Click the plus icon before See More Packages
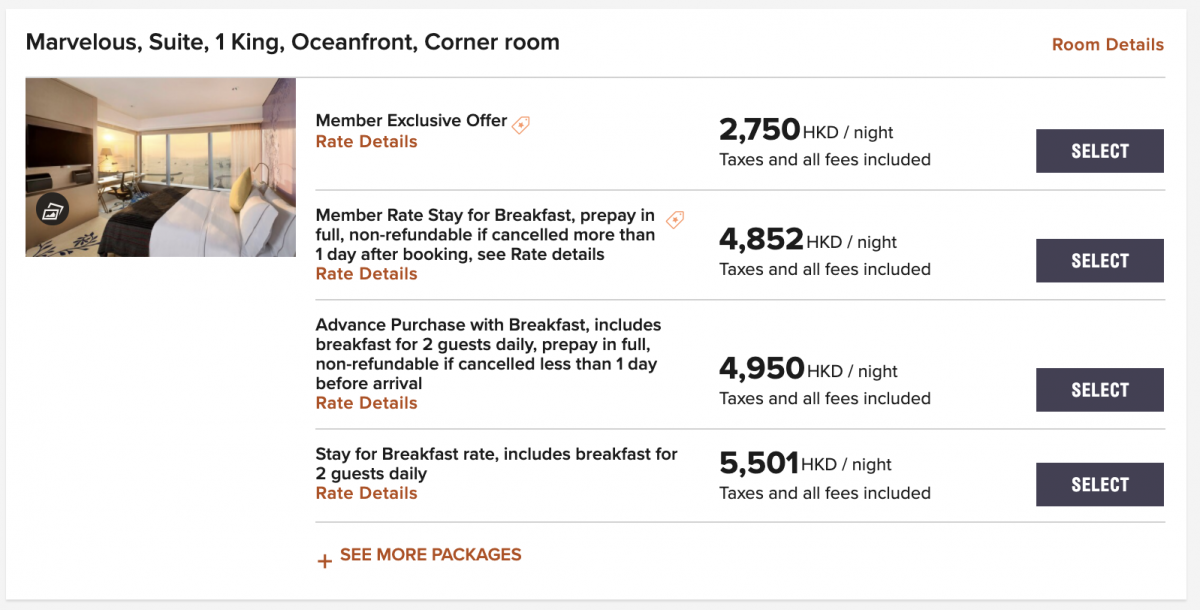Screen dimensions: 1200x610 coord(324,561)
